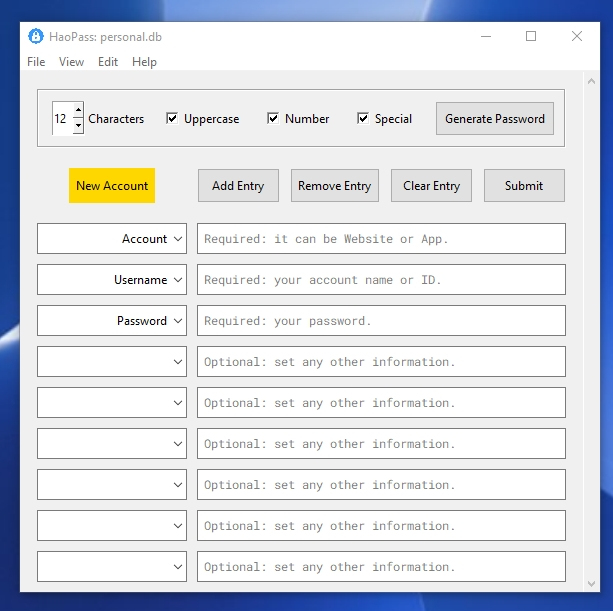Open the Username field type dropdown
The width and height of the screenshot is (613, 611).
pyautogui.click(x=178, y=280)
